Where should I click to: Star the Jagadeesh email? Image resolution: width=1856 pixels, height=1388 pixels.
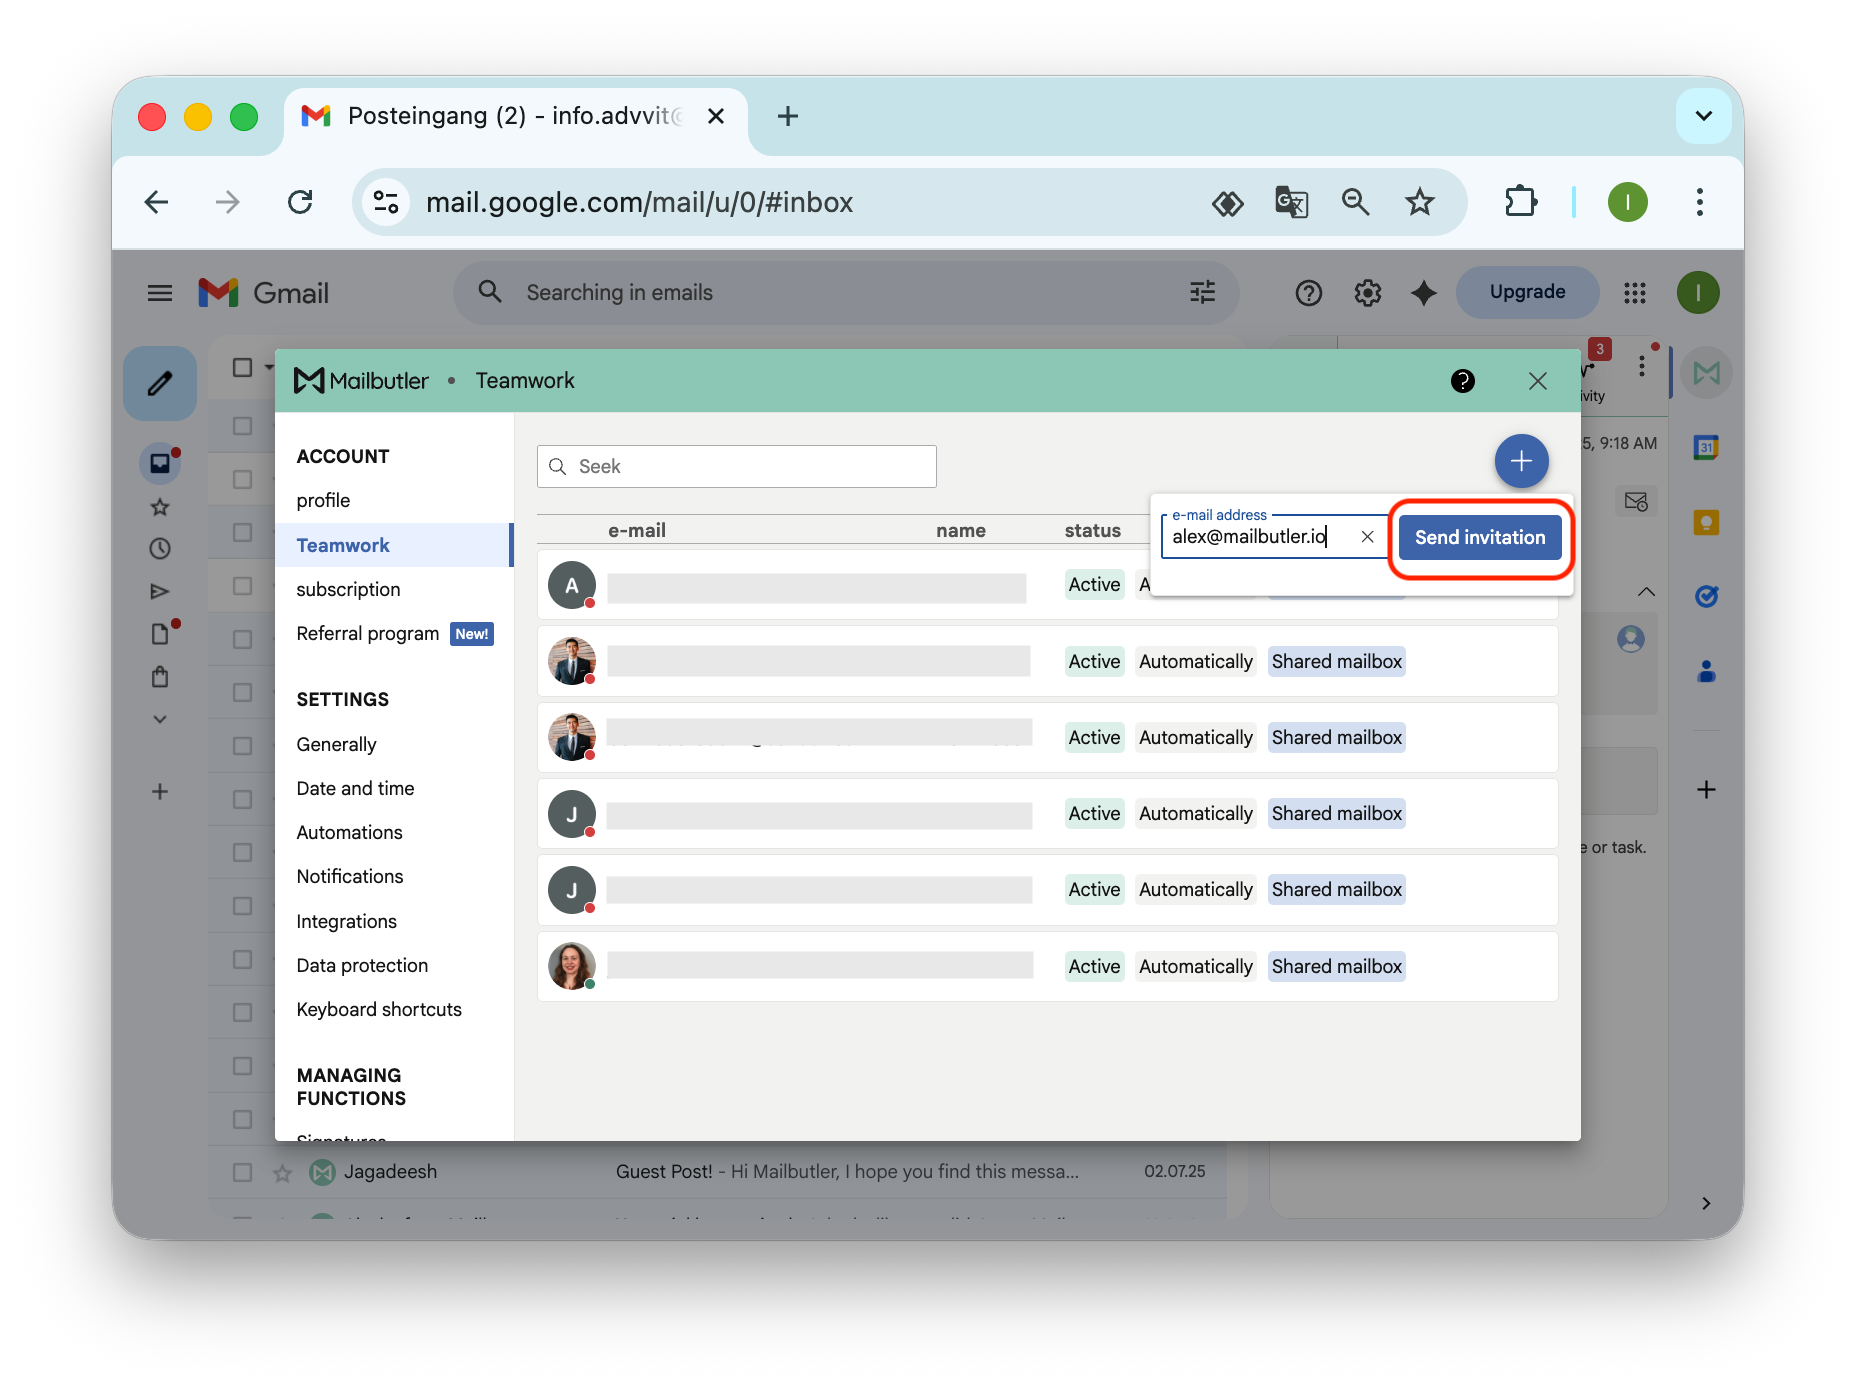point(283,1172)
